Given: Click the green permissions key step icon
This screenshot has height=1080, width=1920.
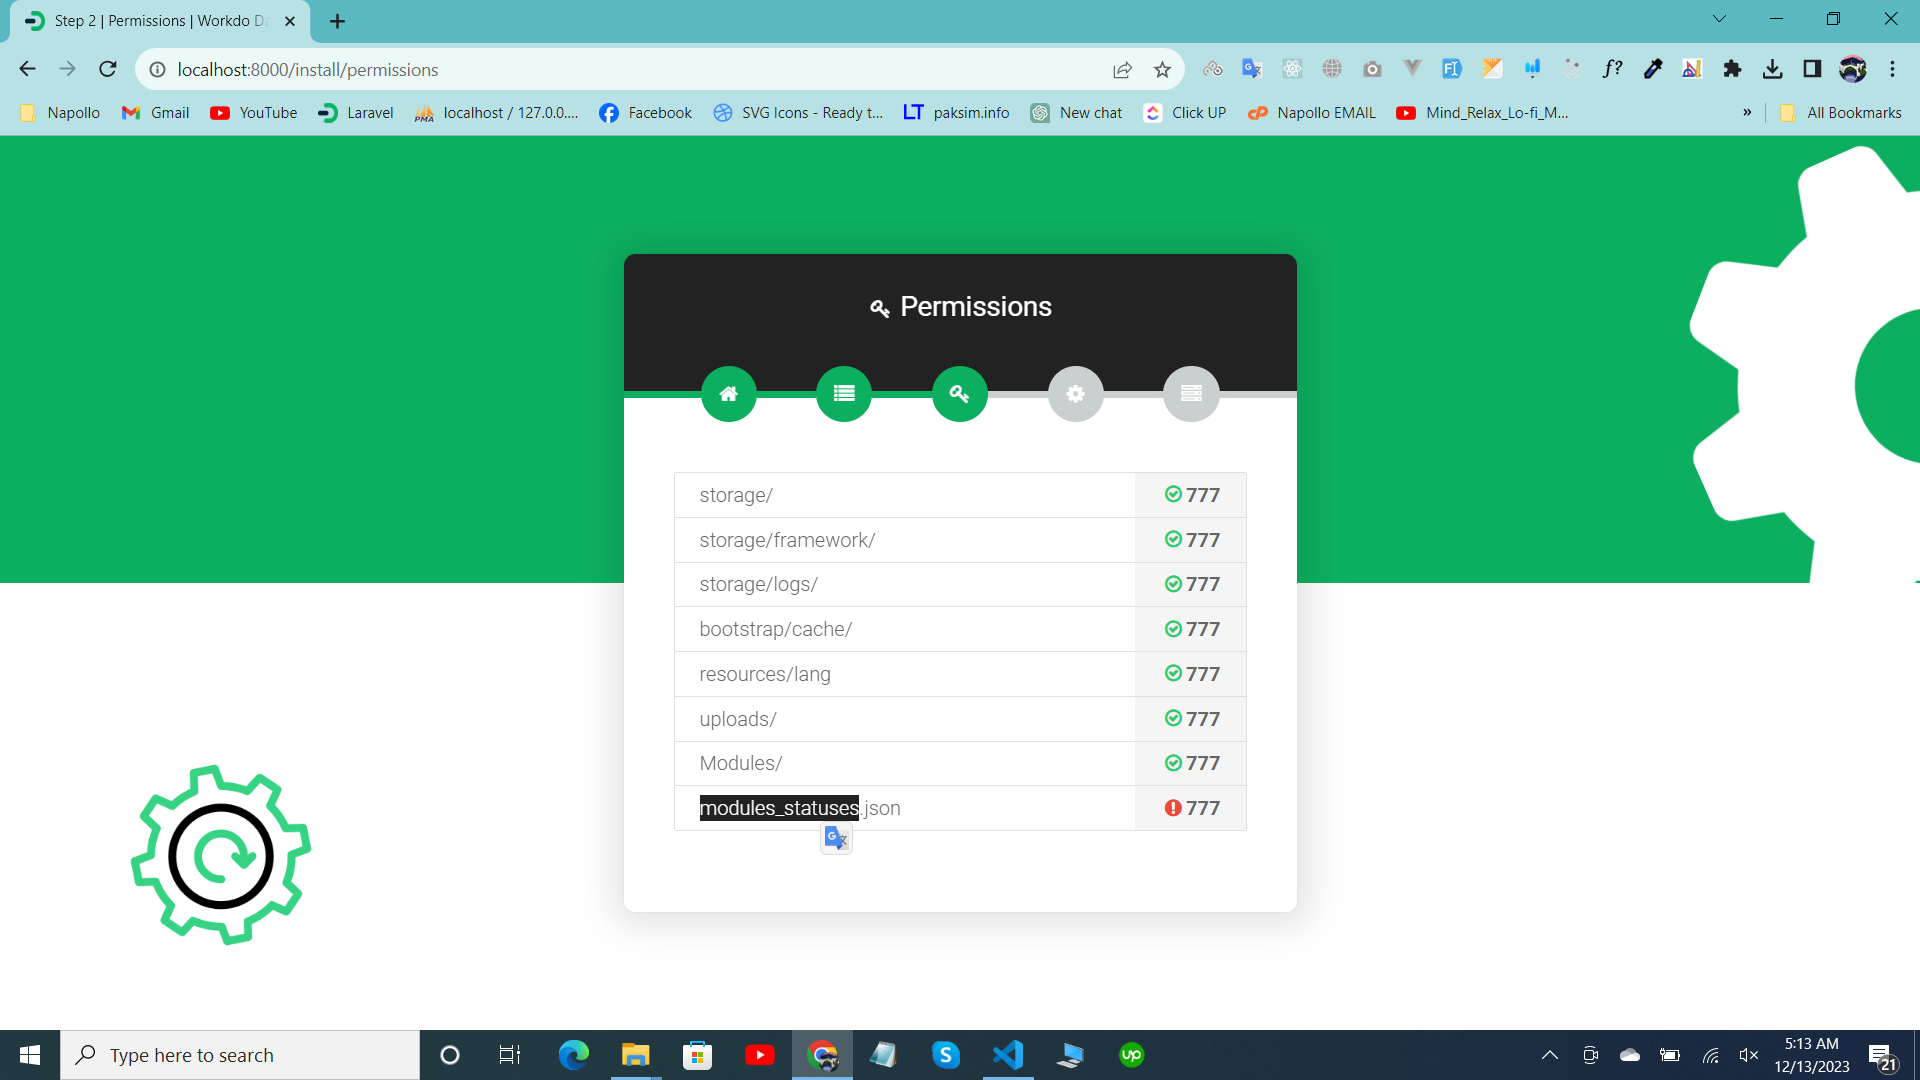Looking at the screenshot, I should (x=960, y=394).
